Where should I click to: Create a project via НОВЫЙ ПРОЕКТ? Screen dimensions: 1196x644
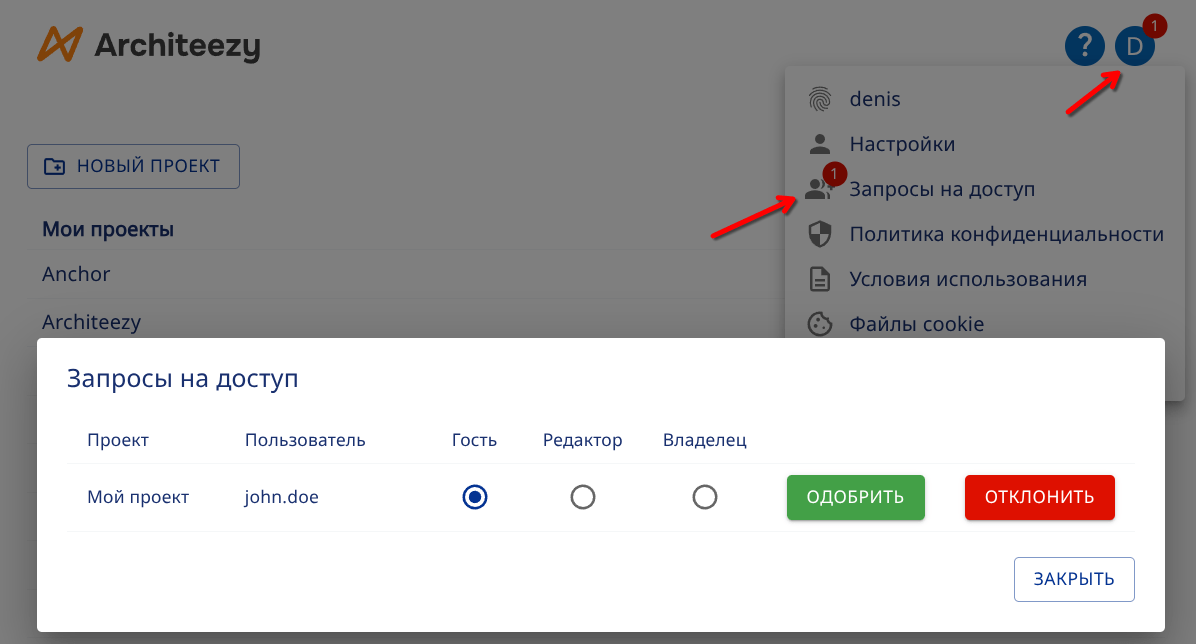click(133, 166)
